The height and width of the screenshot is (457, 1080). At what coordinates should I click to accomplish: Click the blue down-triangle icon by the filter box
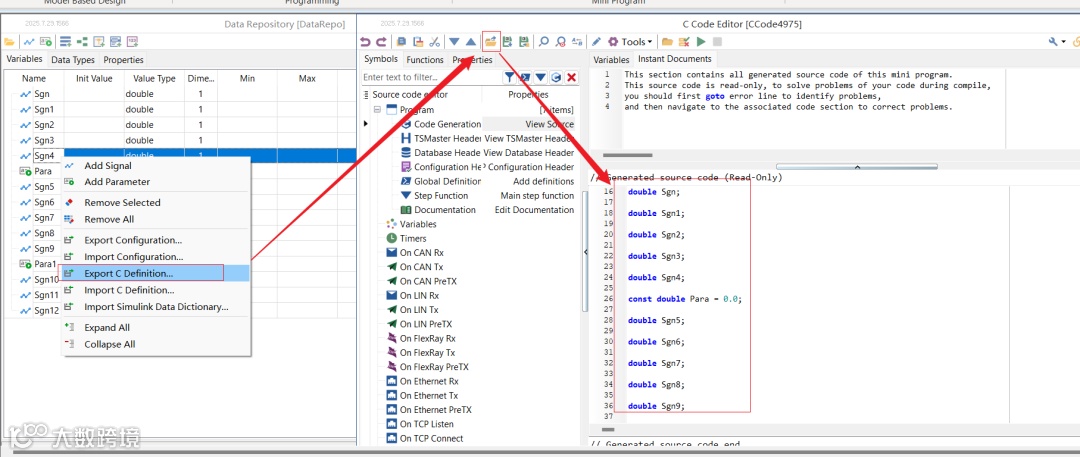[541, 77]
